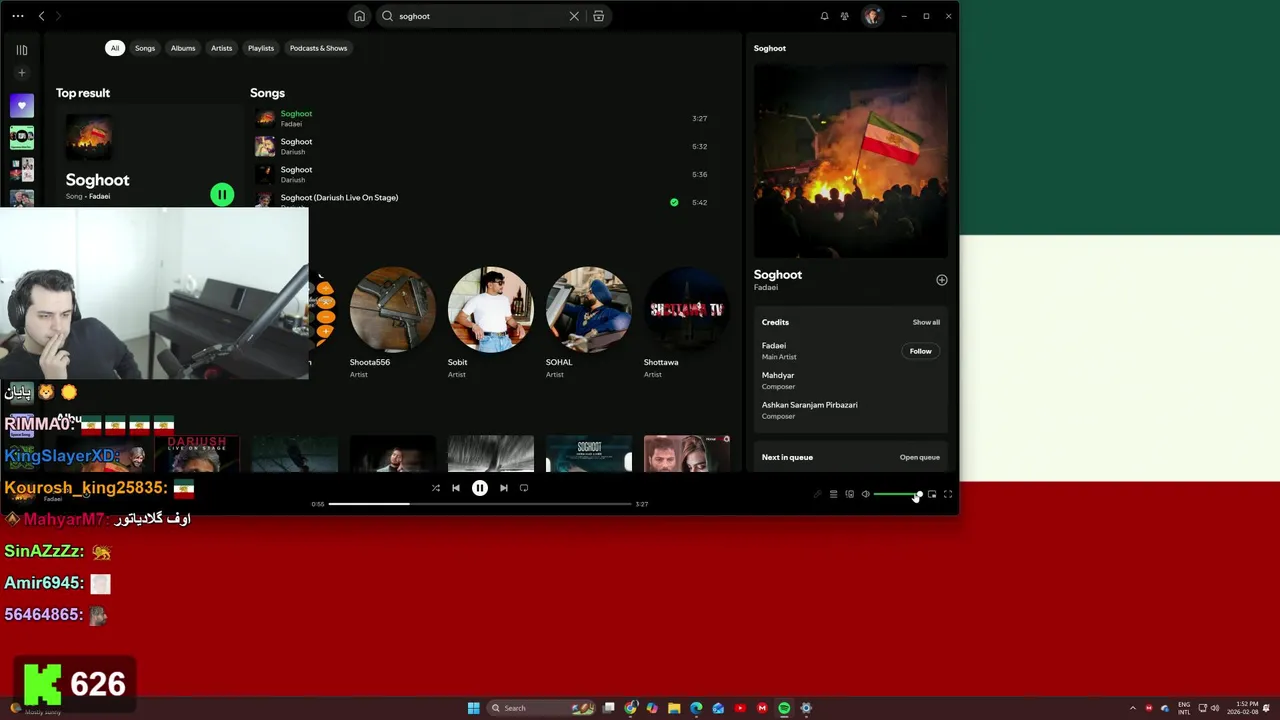The image size is (1280, 720).
Task: Filter results by Songs
Action: click(x=145, y=48)
